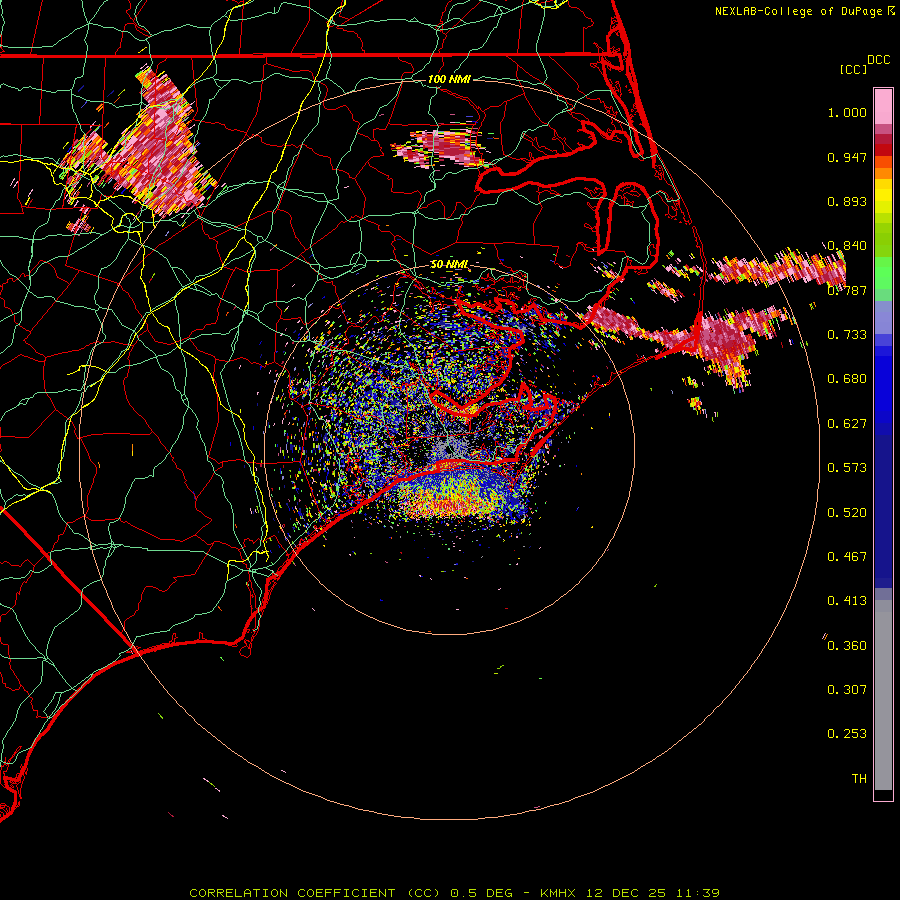Select the 1.000 scale value
The width and height of the screenshot is (900, 900).
pos(847,113)
